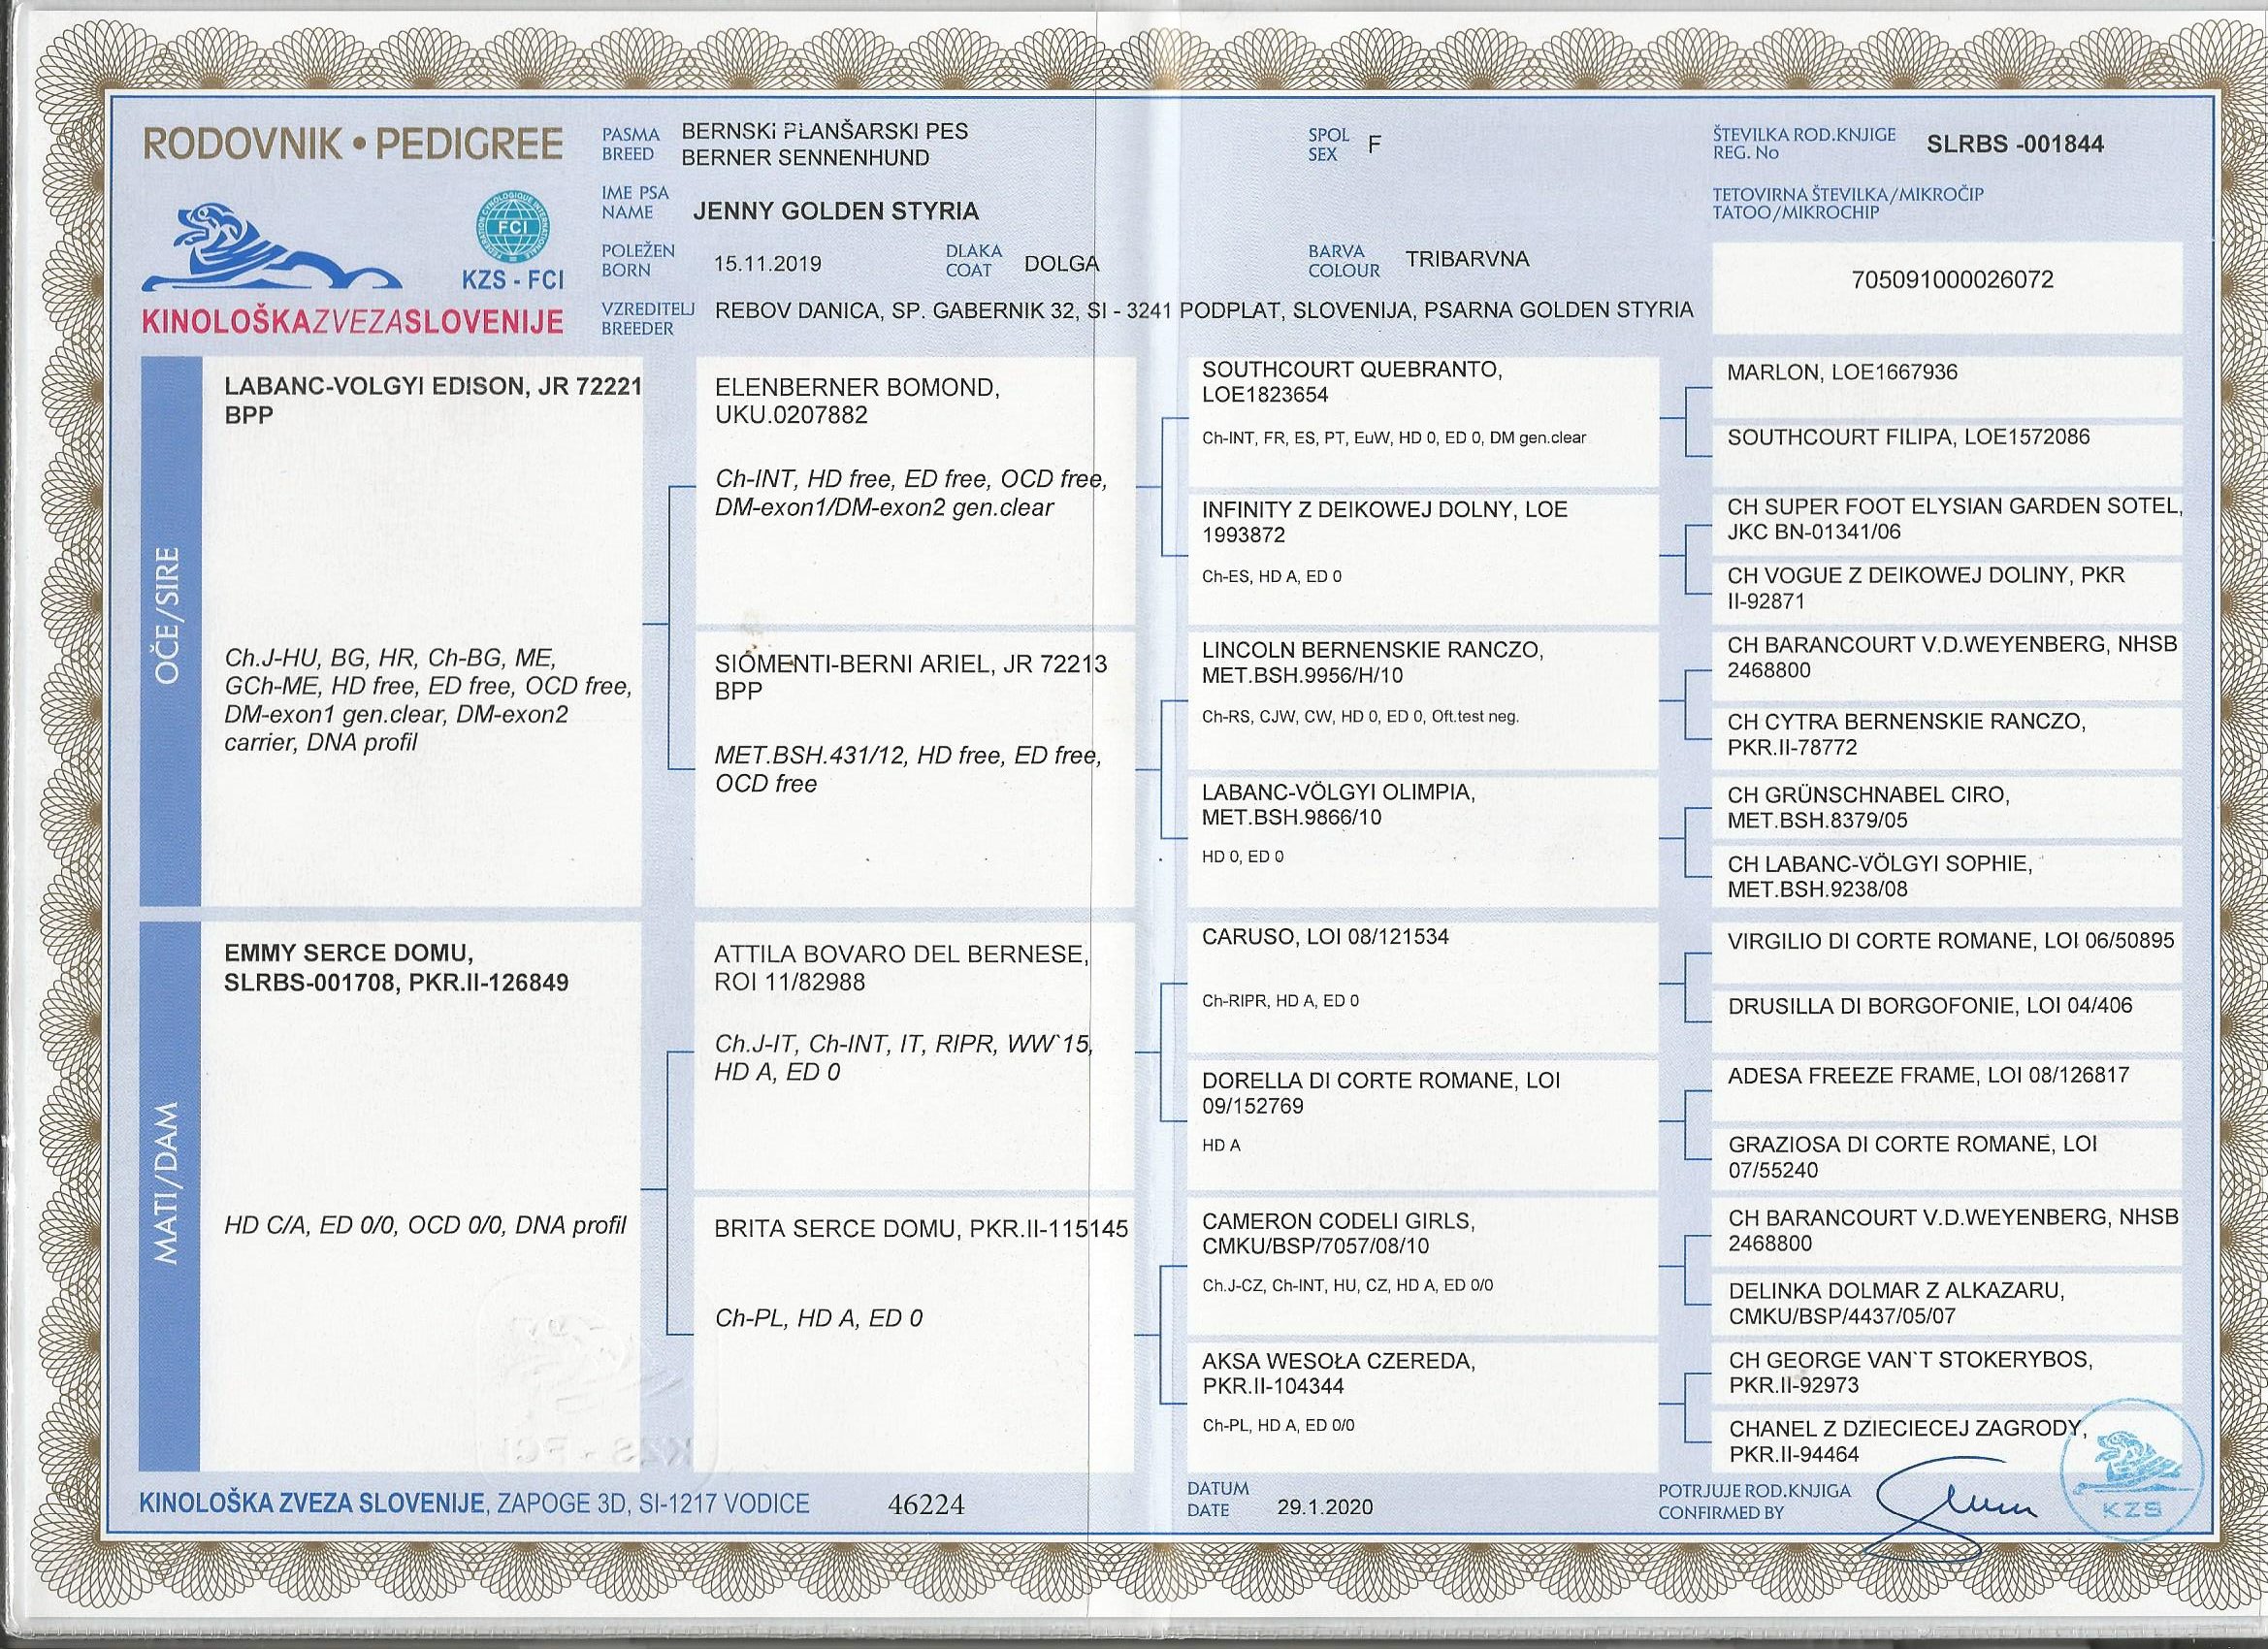Click the issue date 29.1.2020
The height and width of the screenshot is (1649, 2268).
(x=1325, y=1507)
